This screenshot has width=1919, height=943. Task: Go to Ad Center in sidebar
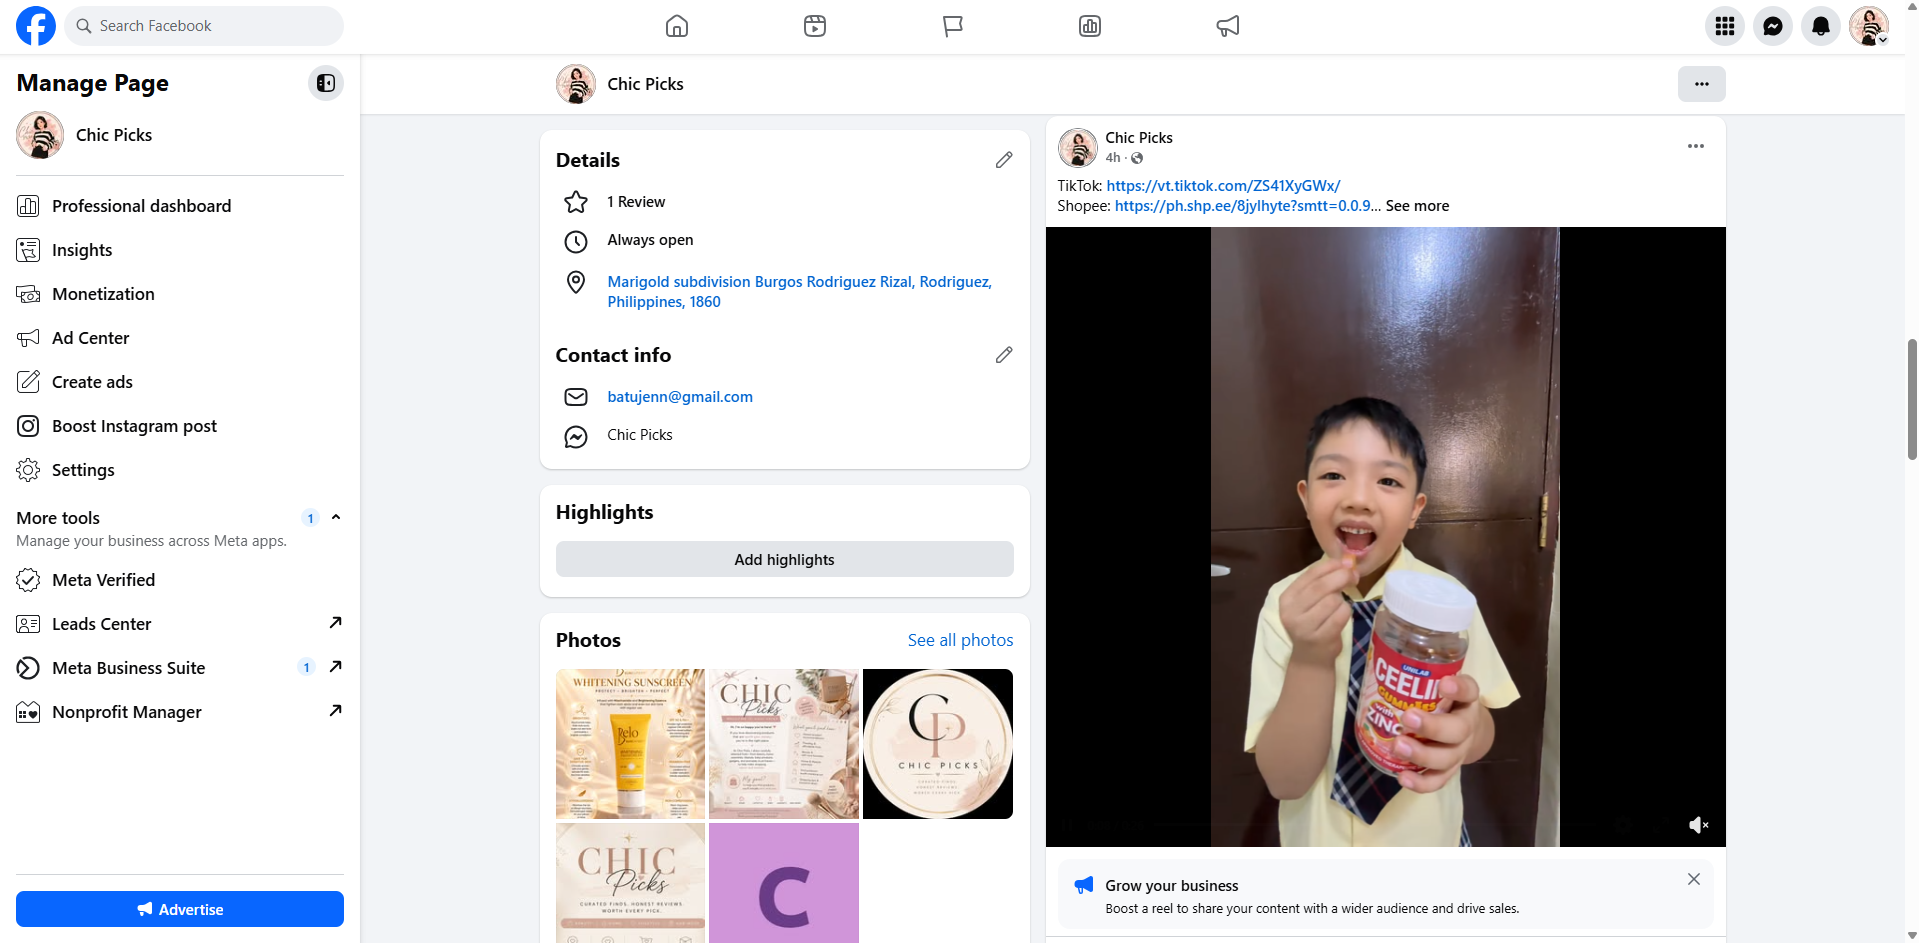180,338
